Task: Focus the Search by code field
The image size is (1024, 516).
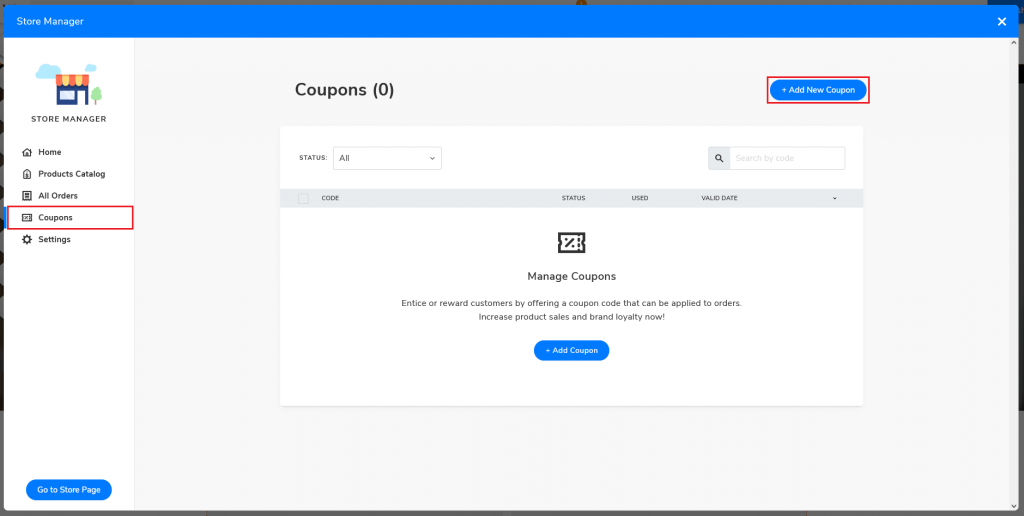Action: (787, 158)
